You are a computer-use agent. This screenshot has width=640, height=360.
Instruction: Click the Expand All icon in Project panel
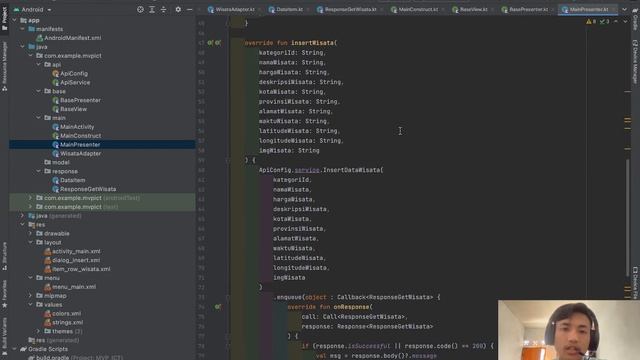click(152, 9)
